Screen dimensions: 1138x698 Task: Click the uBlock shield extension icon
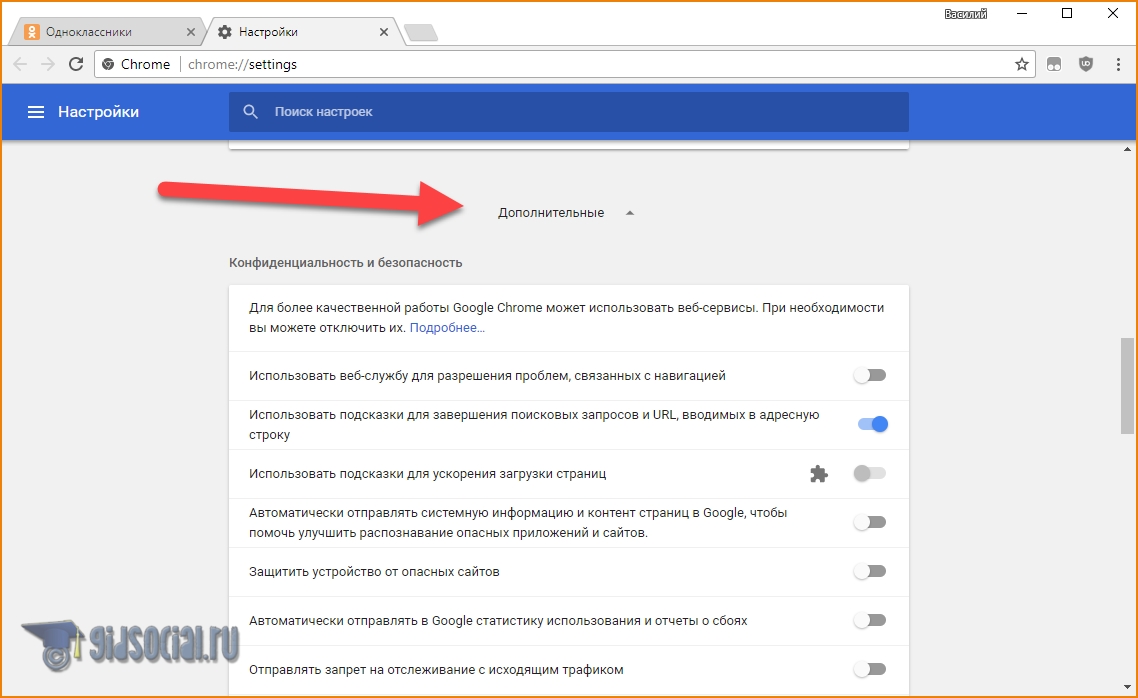1086,64
